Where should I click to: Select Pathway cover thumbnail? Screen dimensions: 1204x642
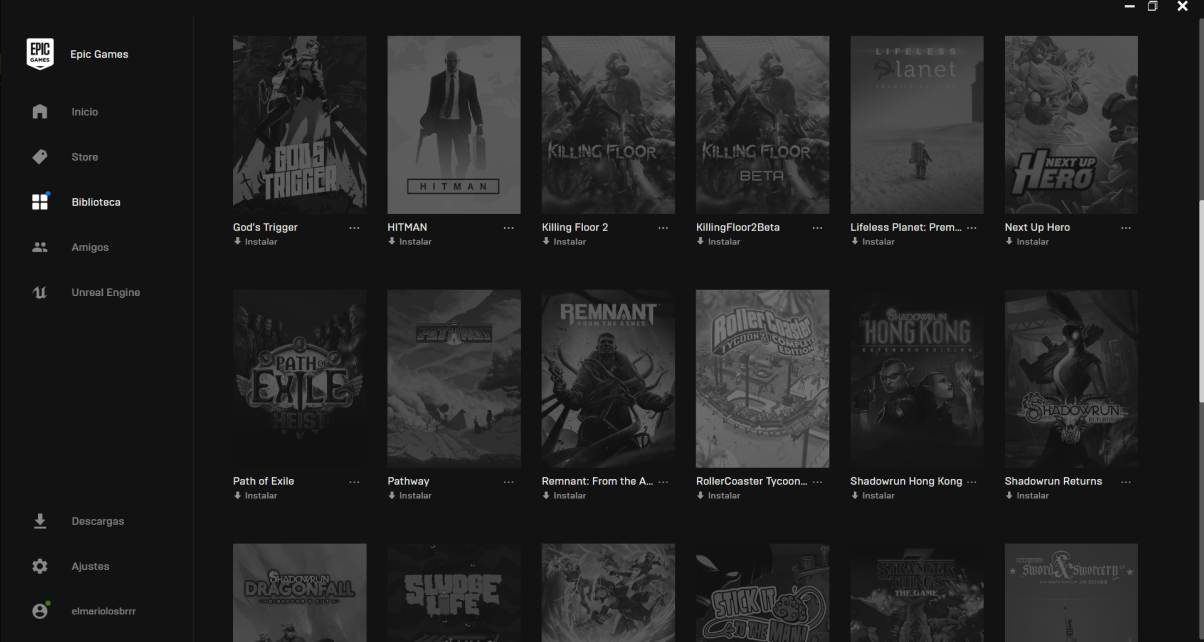(454, 379)
